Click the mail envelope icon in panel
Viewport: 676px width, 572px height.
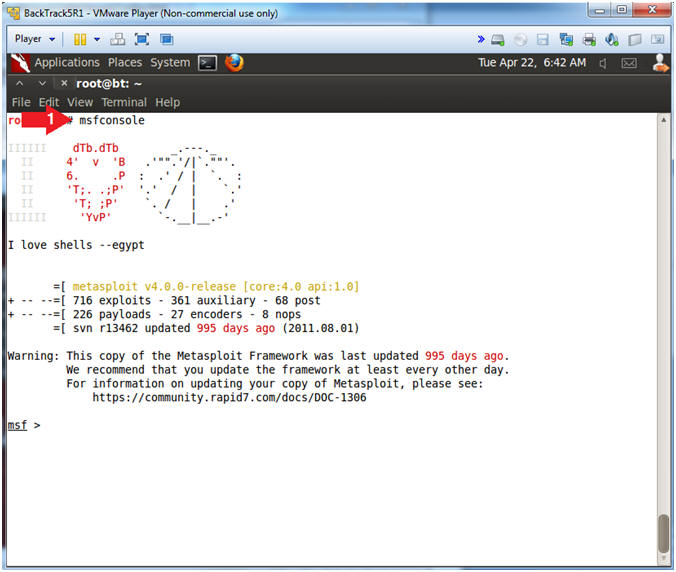(629, 64)
